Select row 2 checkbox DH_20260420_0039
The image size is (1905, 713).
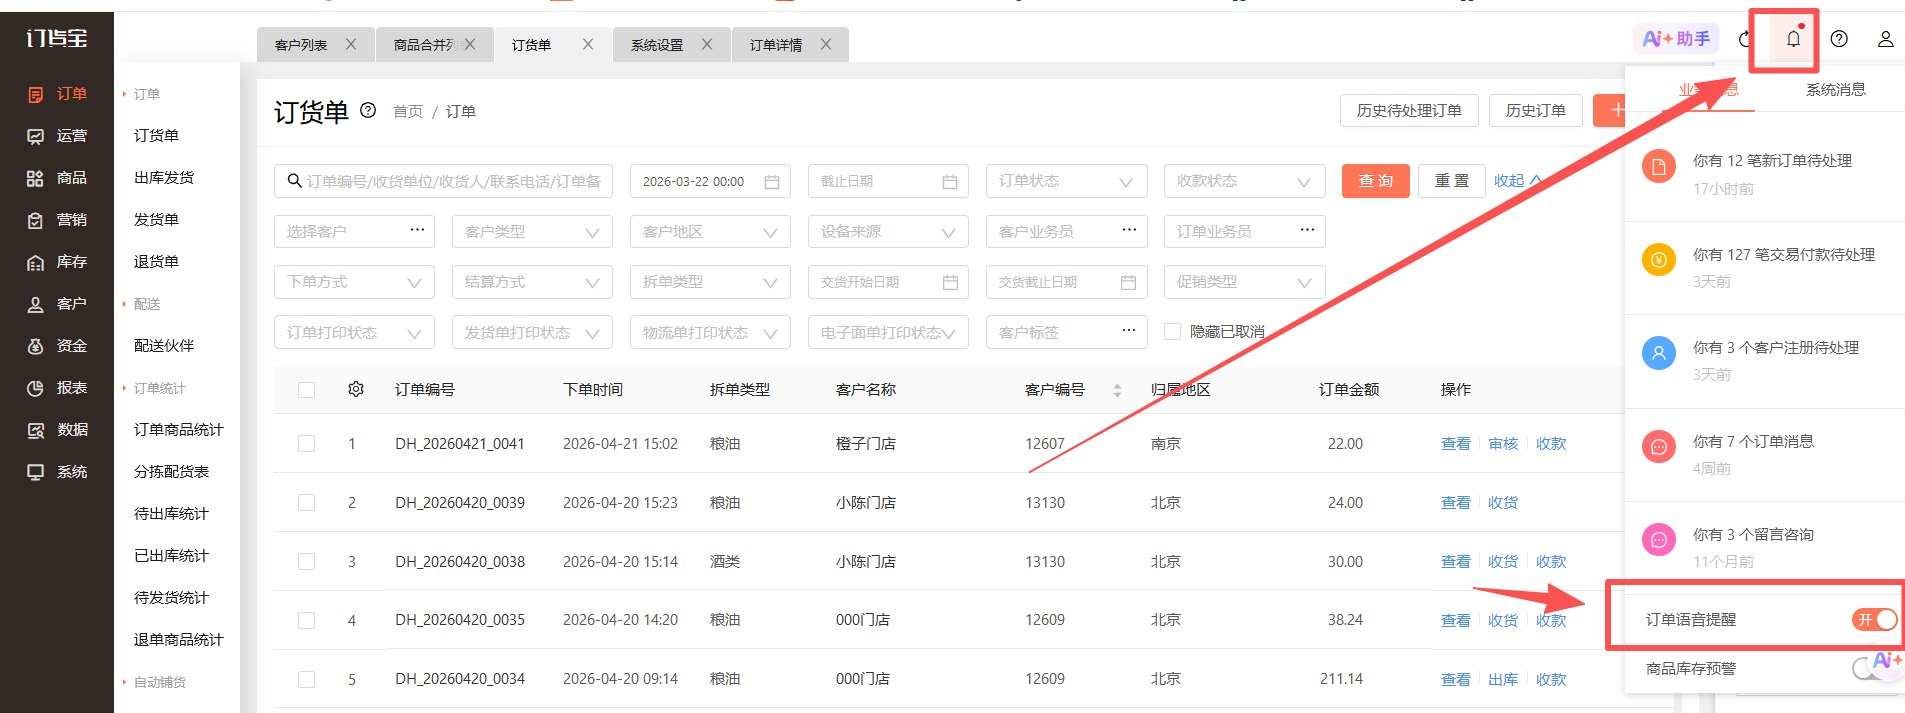(x=306, y=502)
